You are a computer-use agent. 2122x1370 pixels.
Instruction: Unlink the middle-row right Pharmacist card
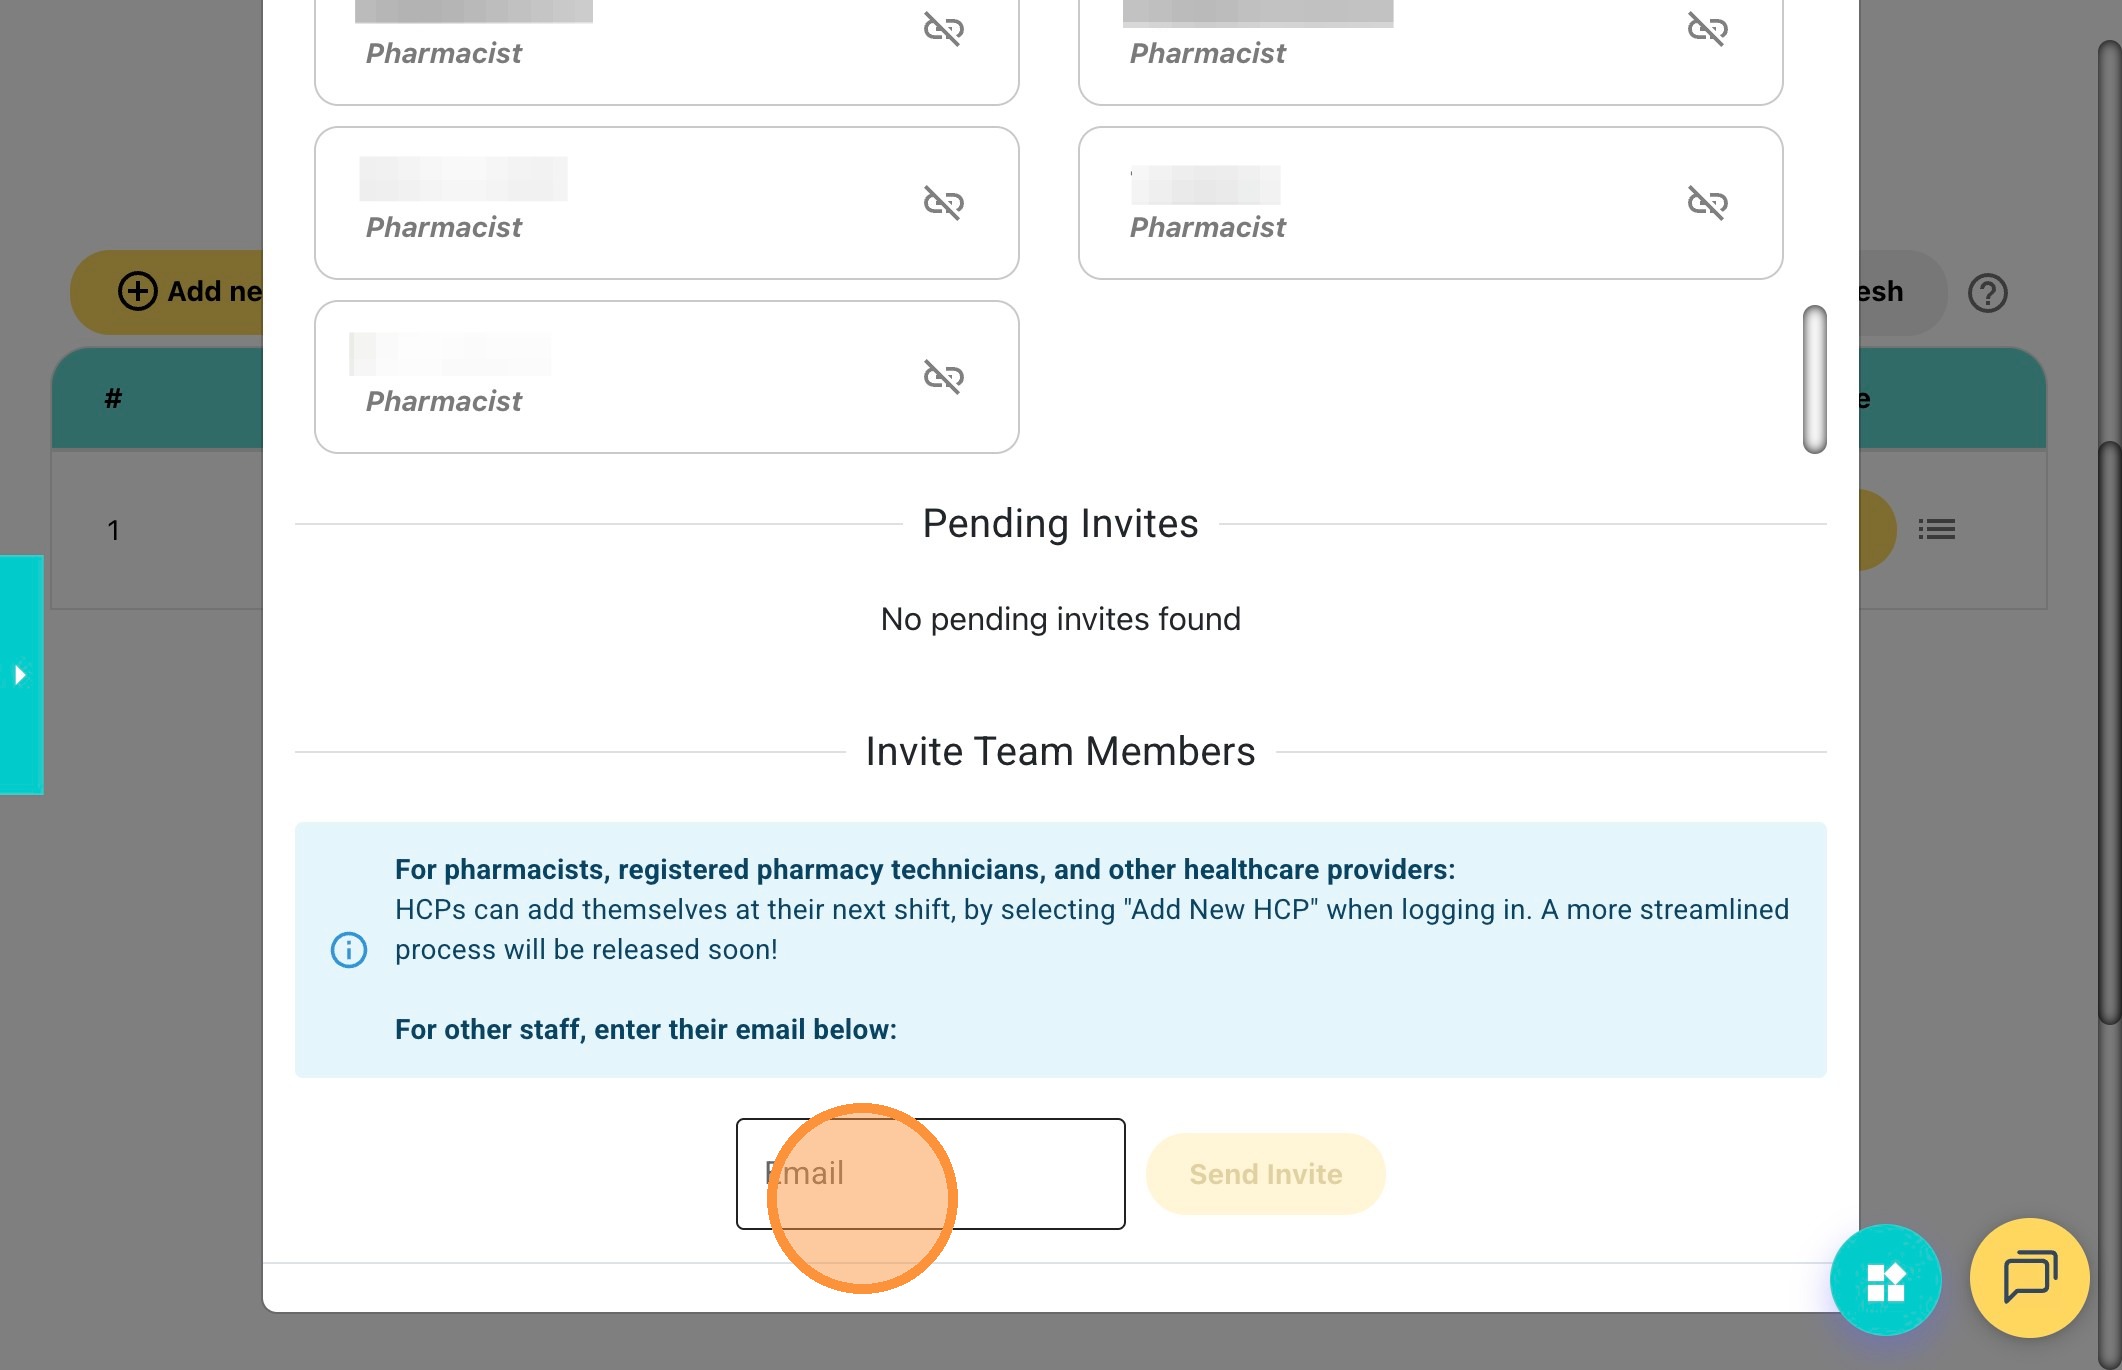coord(1707,203)
